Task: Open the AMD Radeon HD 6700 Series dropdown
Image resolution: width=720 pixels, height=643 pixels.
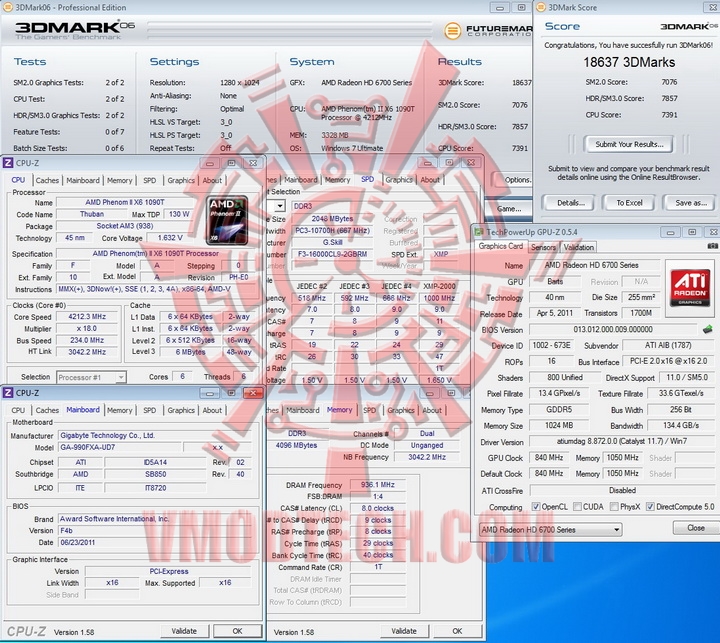Action: pos(551,530)
